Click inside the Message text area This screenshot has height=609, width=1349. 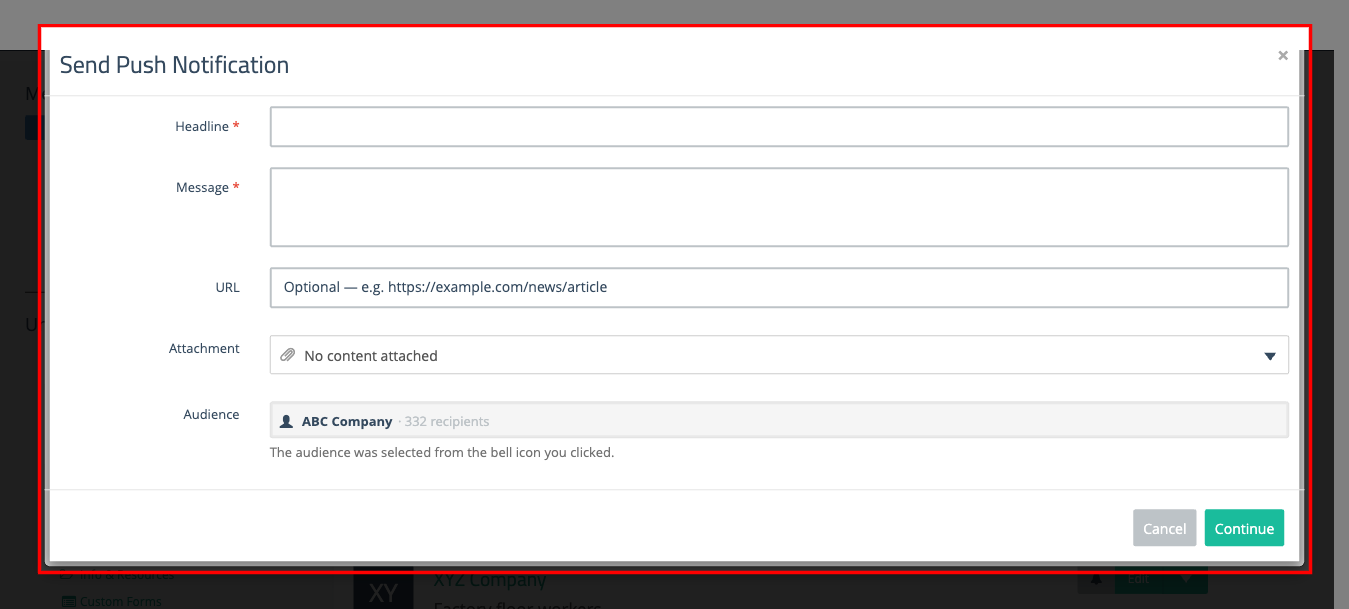click(x=778, y=207)
